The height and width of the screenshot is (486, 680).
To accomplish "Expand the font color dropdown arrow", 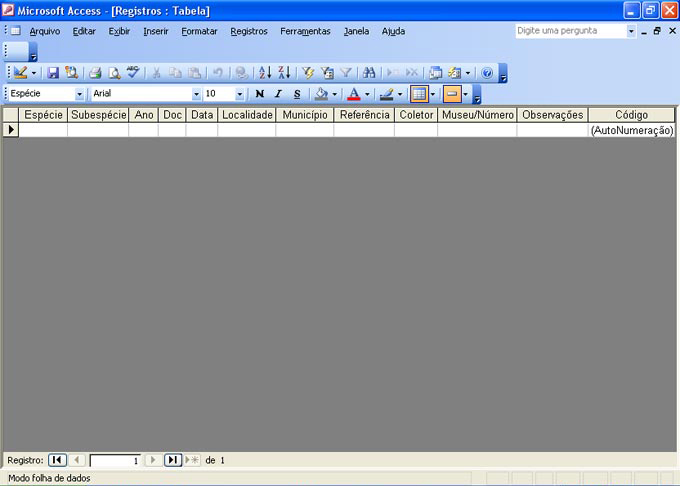I will 367,94.
